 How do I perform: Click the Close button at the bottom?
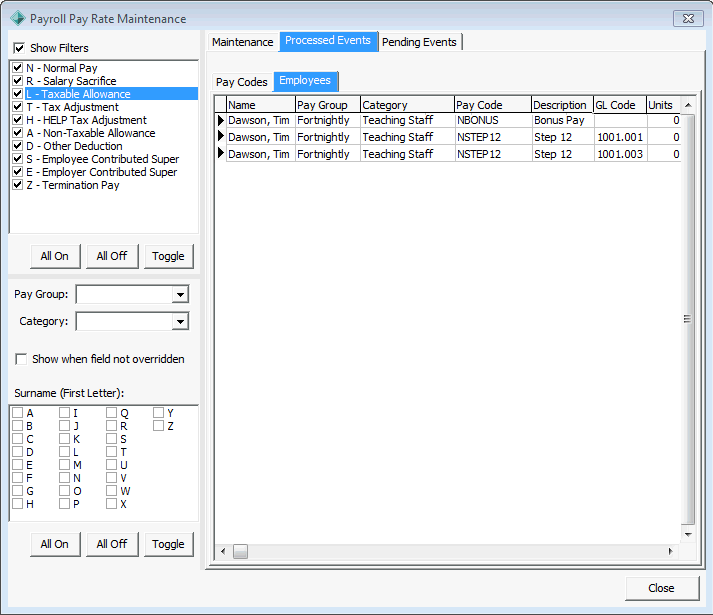point(662,588)
